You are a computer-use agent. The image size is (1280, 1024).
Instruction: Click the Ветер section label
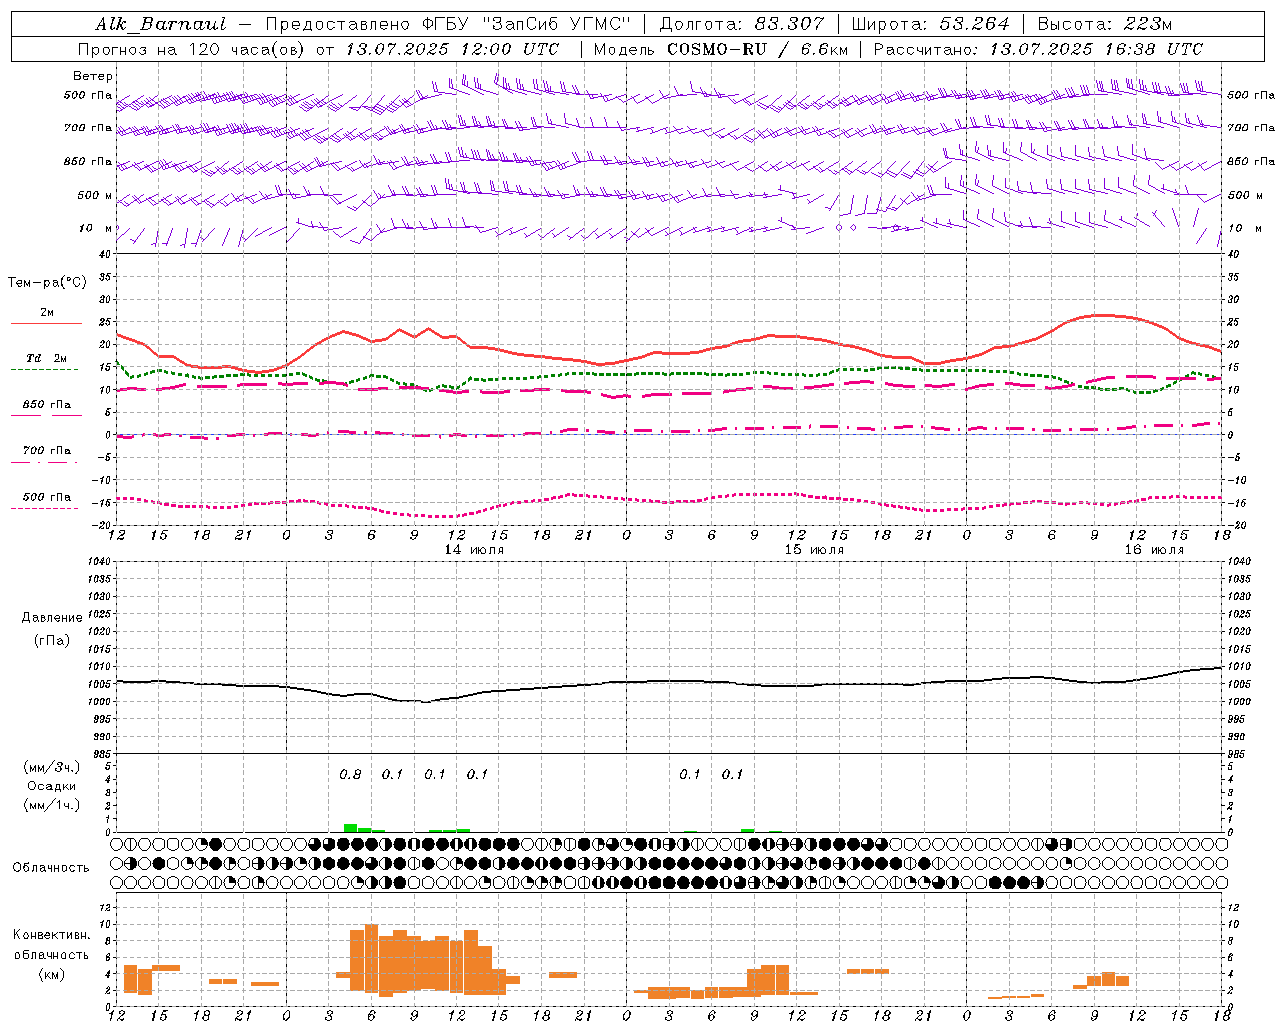click(x=93, y=76)
